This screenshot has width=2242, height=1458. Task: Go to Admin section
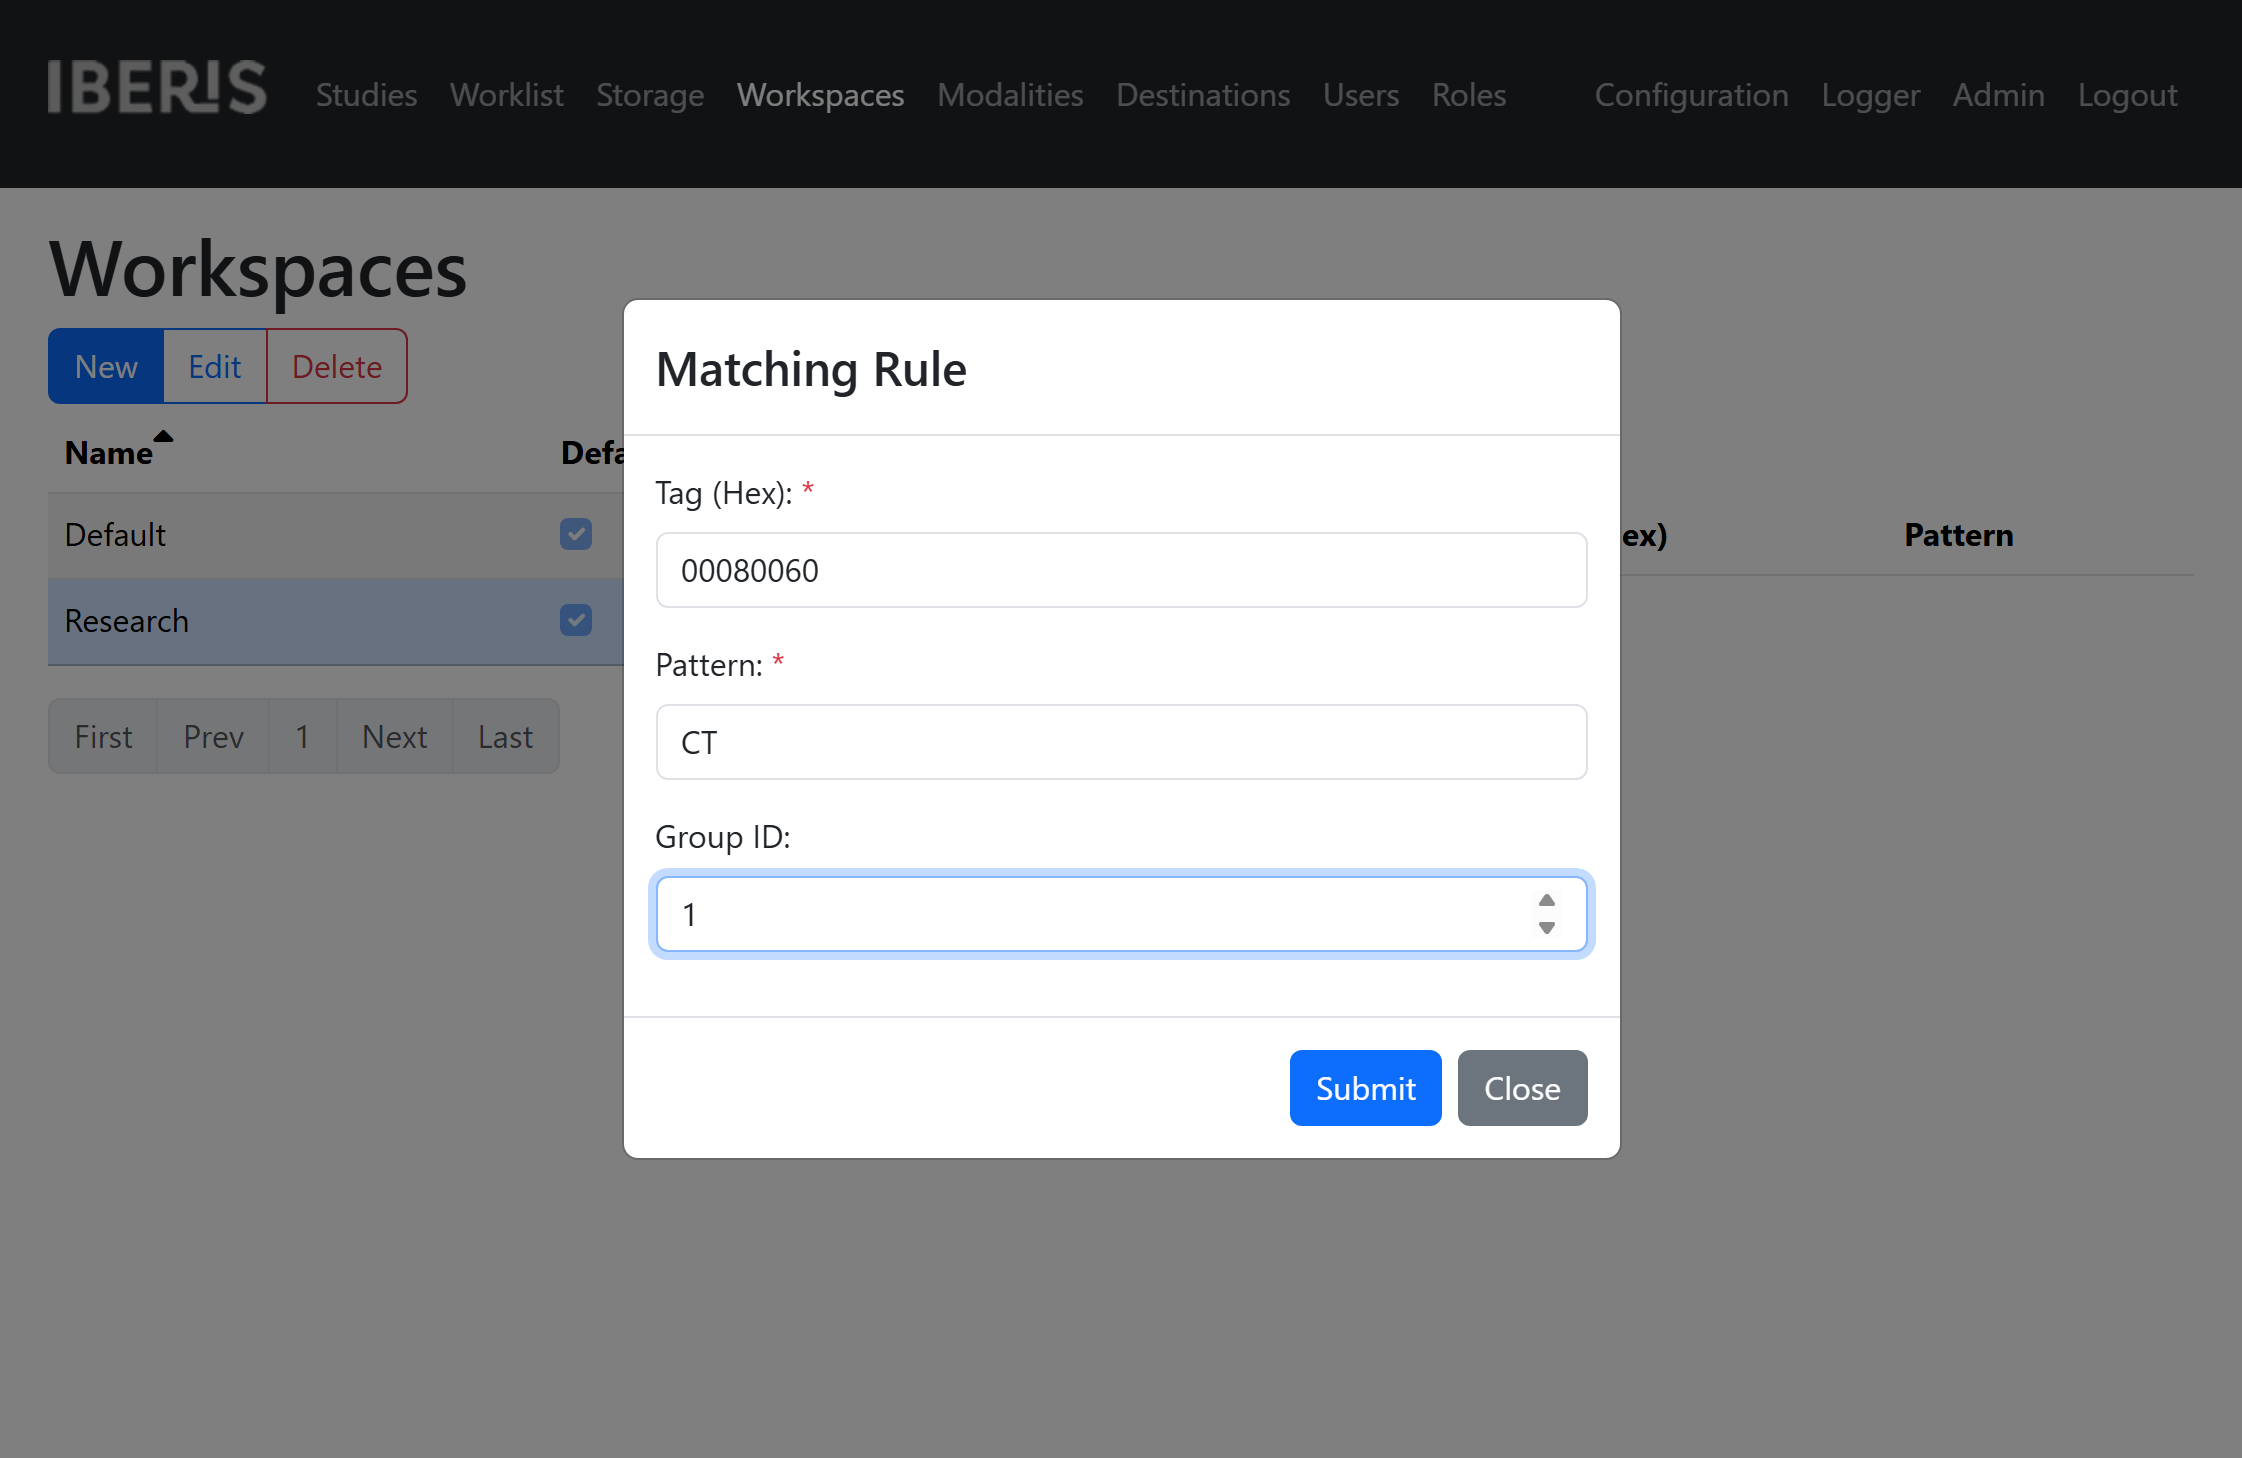click(x=1999, y=95)
